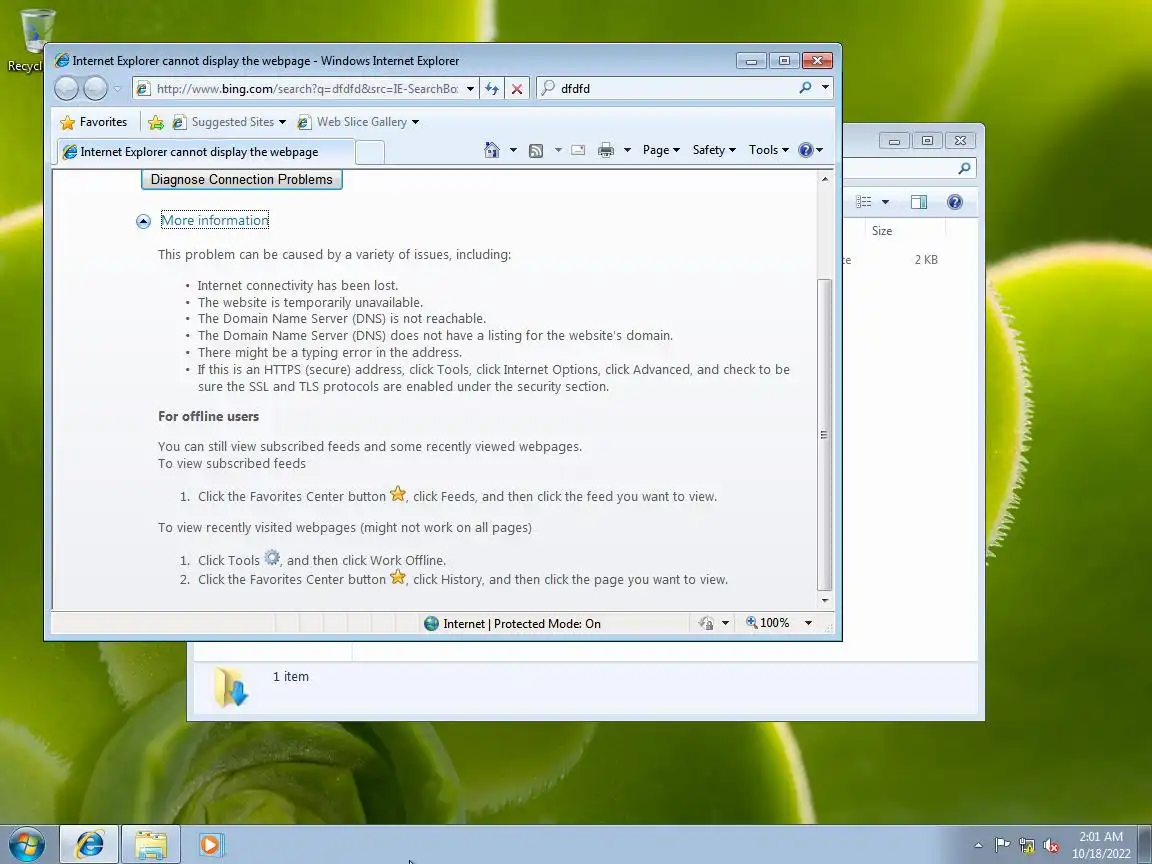Click Internet Explorer taskbar icon
1152x864 pixels.
89,844
